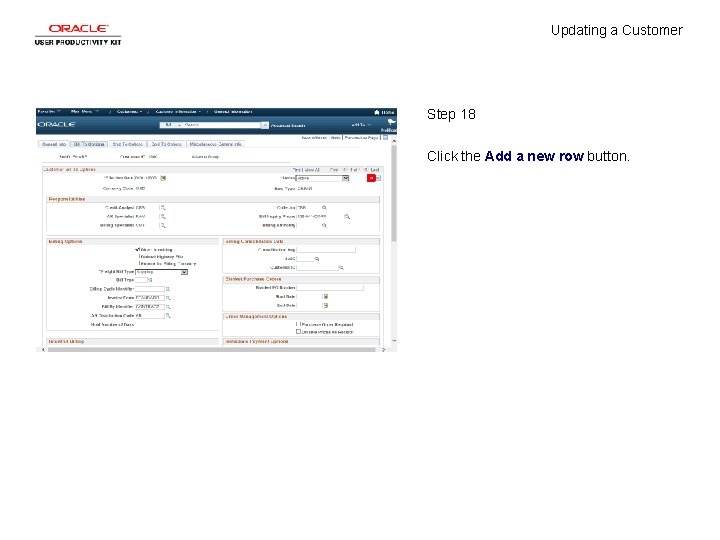The image size is (720, 540).
Task: Toggle the Purchase Order Required checkbox
Action: [x=298, y=325]
